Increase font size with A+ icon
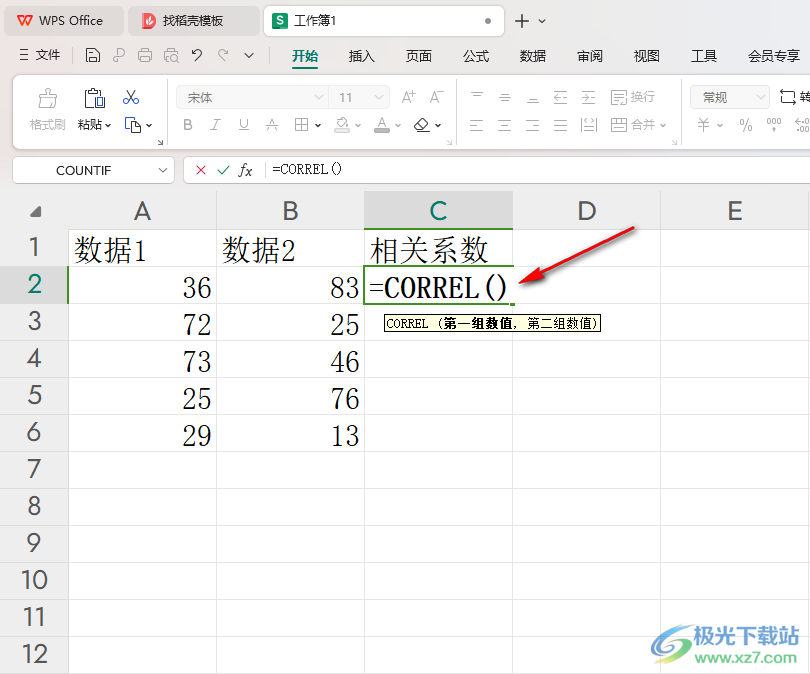 click(408, 97)
